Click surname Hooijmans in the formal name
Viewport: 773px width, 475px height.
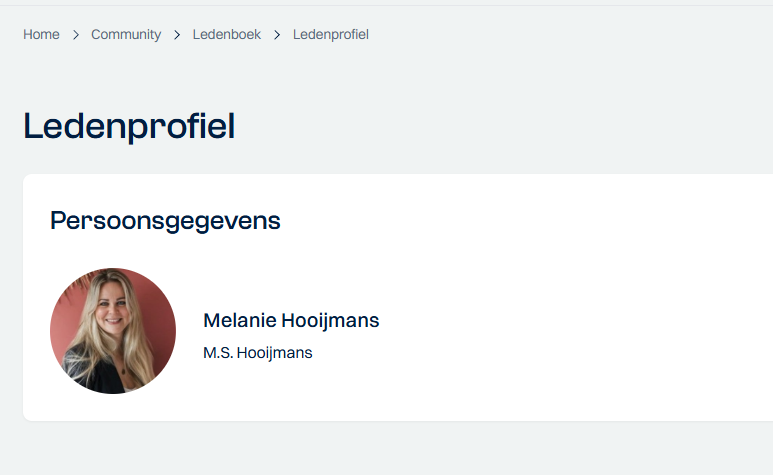pyautogui.click(x=275, y=353)
